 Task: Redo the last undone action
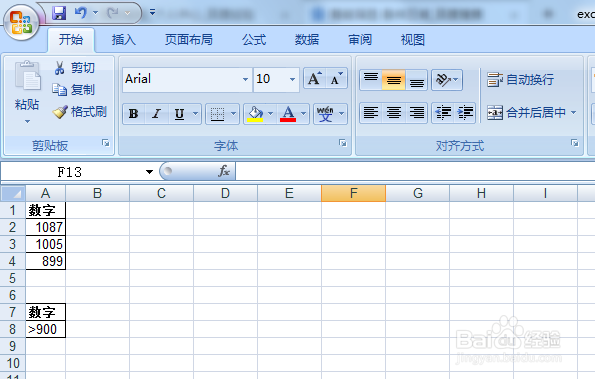[113, 13]
